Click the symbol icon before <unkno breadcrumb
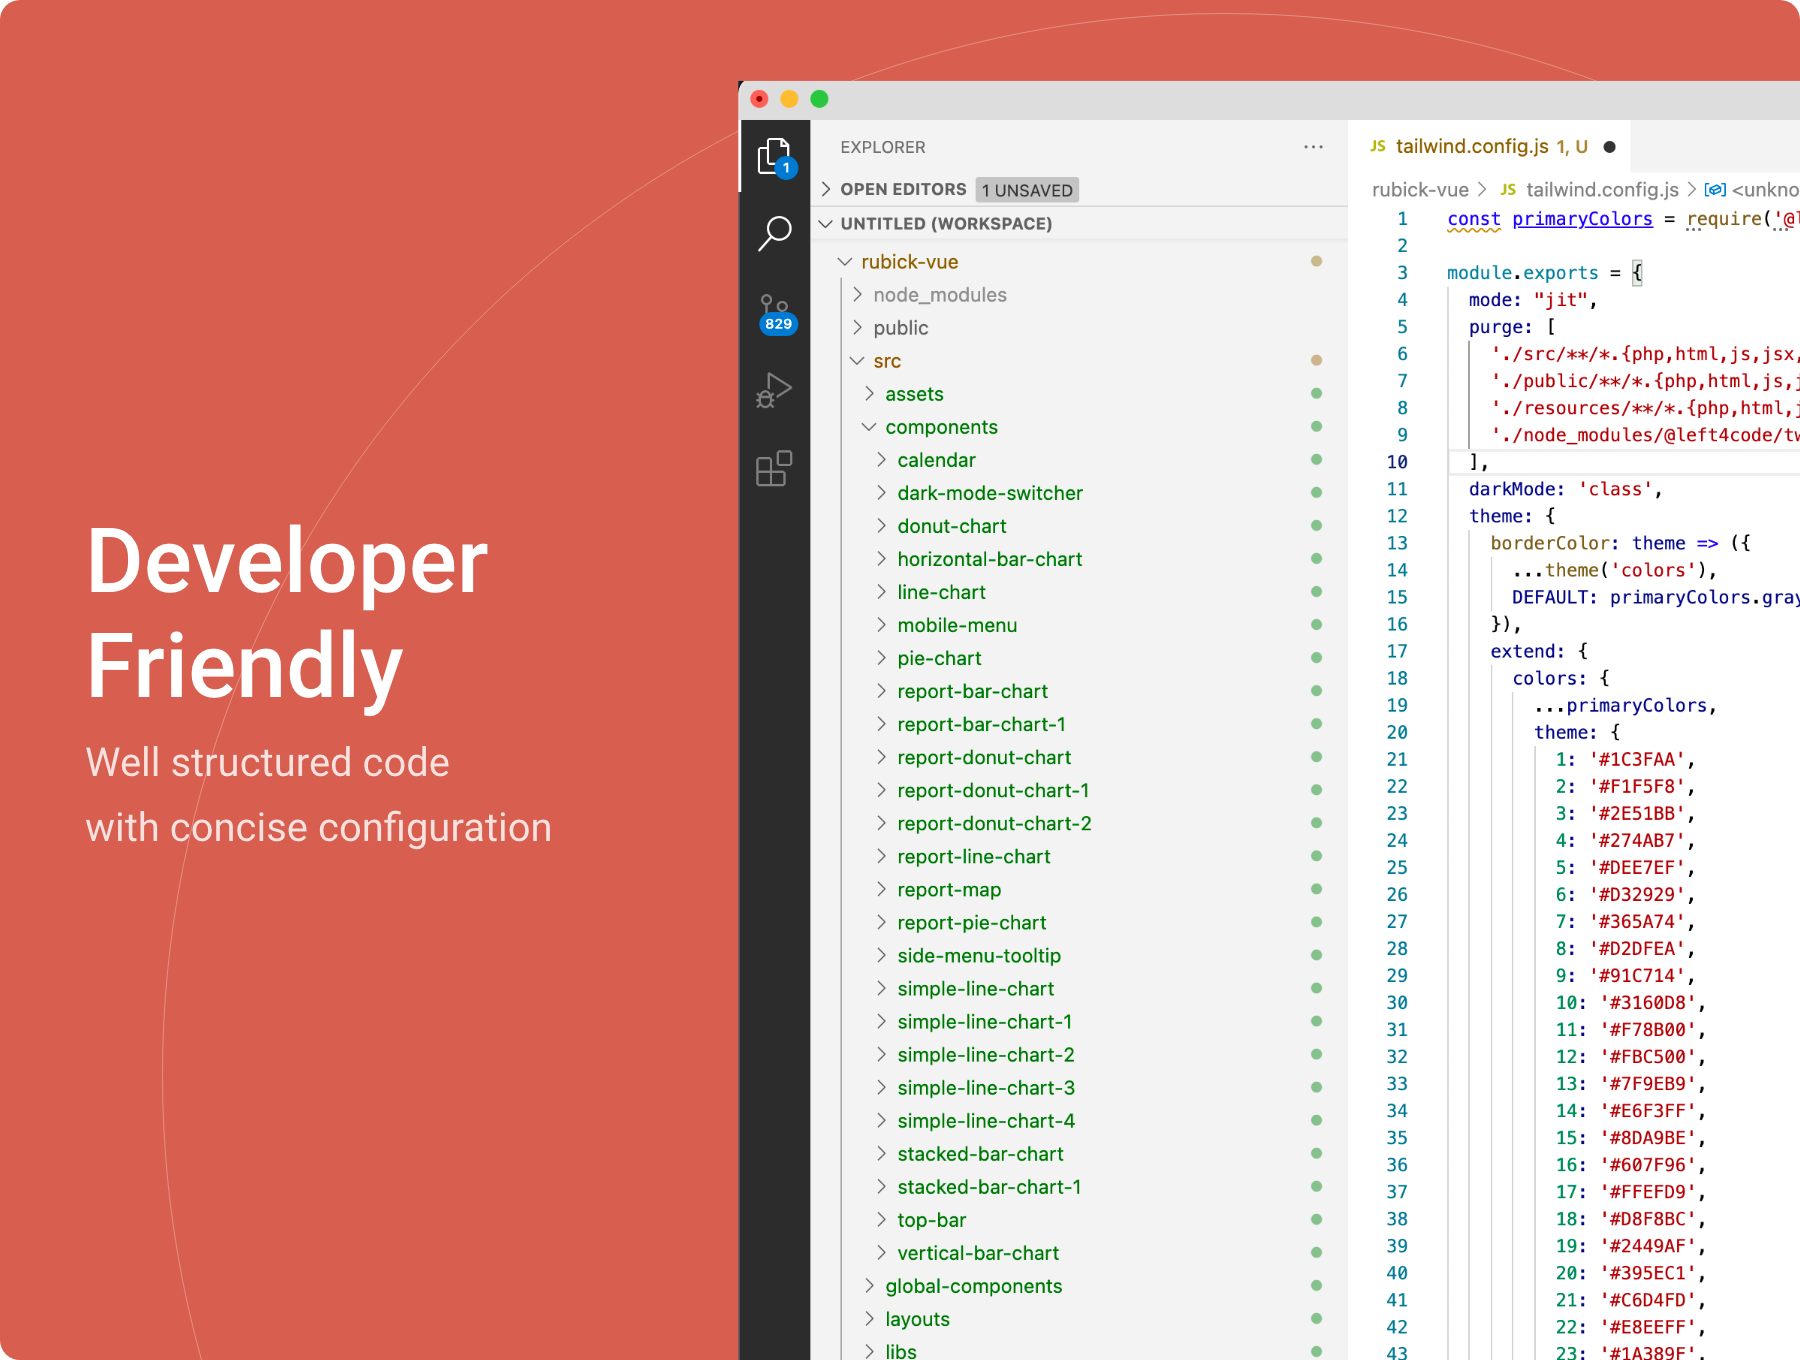 point(1715,189)
